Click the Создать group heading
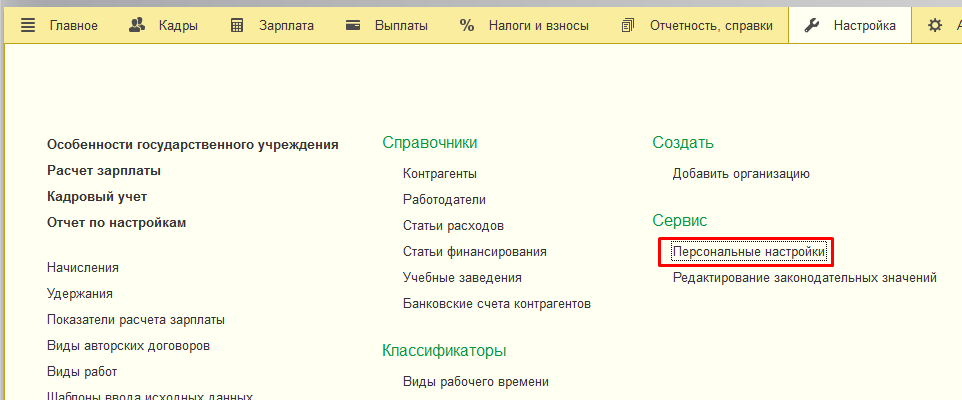The image size is (962, 400). click(683, 143)
